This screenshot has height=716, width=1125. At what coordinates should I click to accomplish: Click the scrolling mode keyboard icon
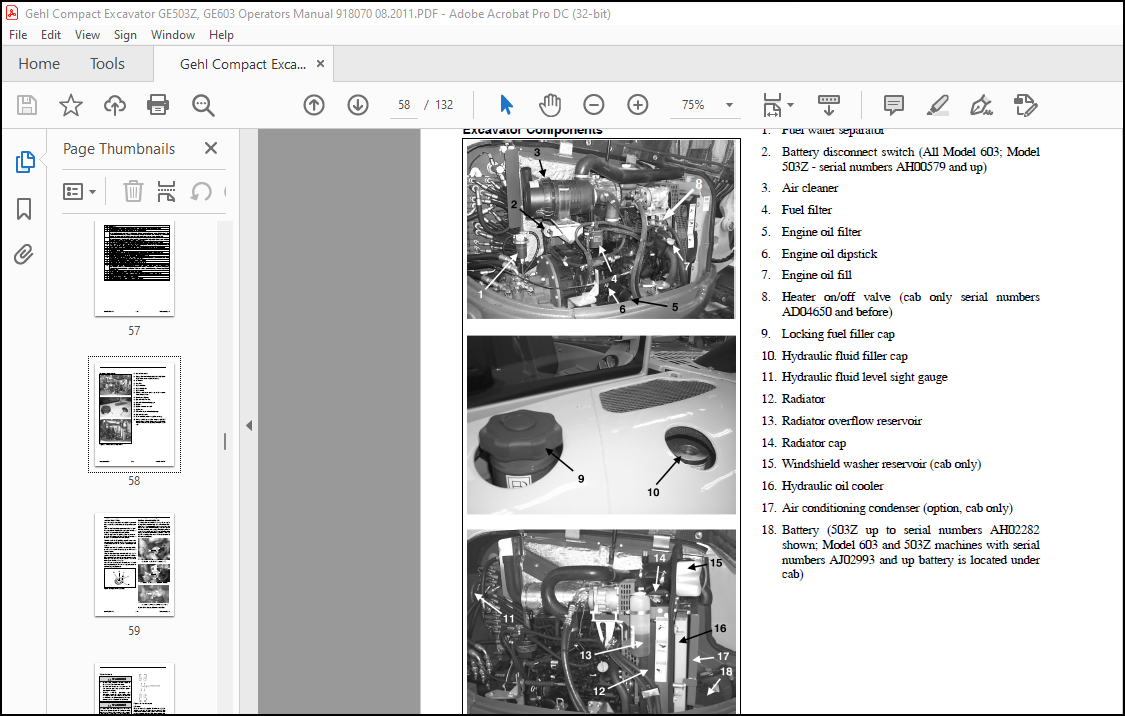(x=829, y=105)
